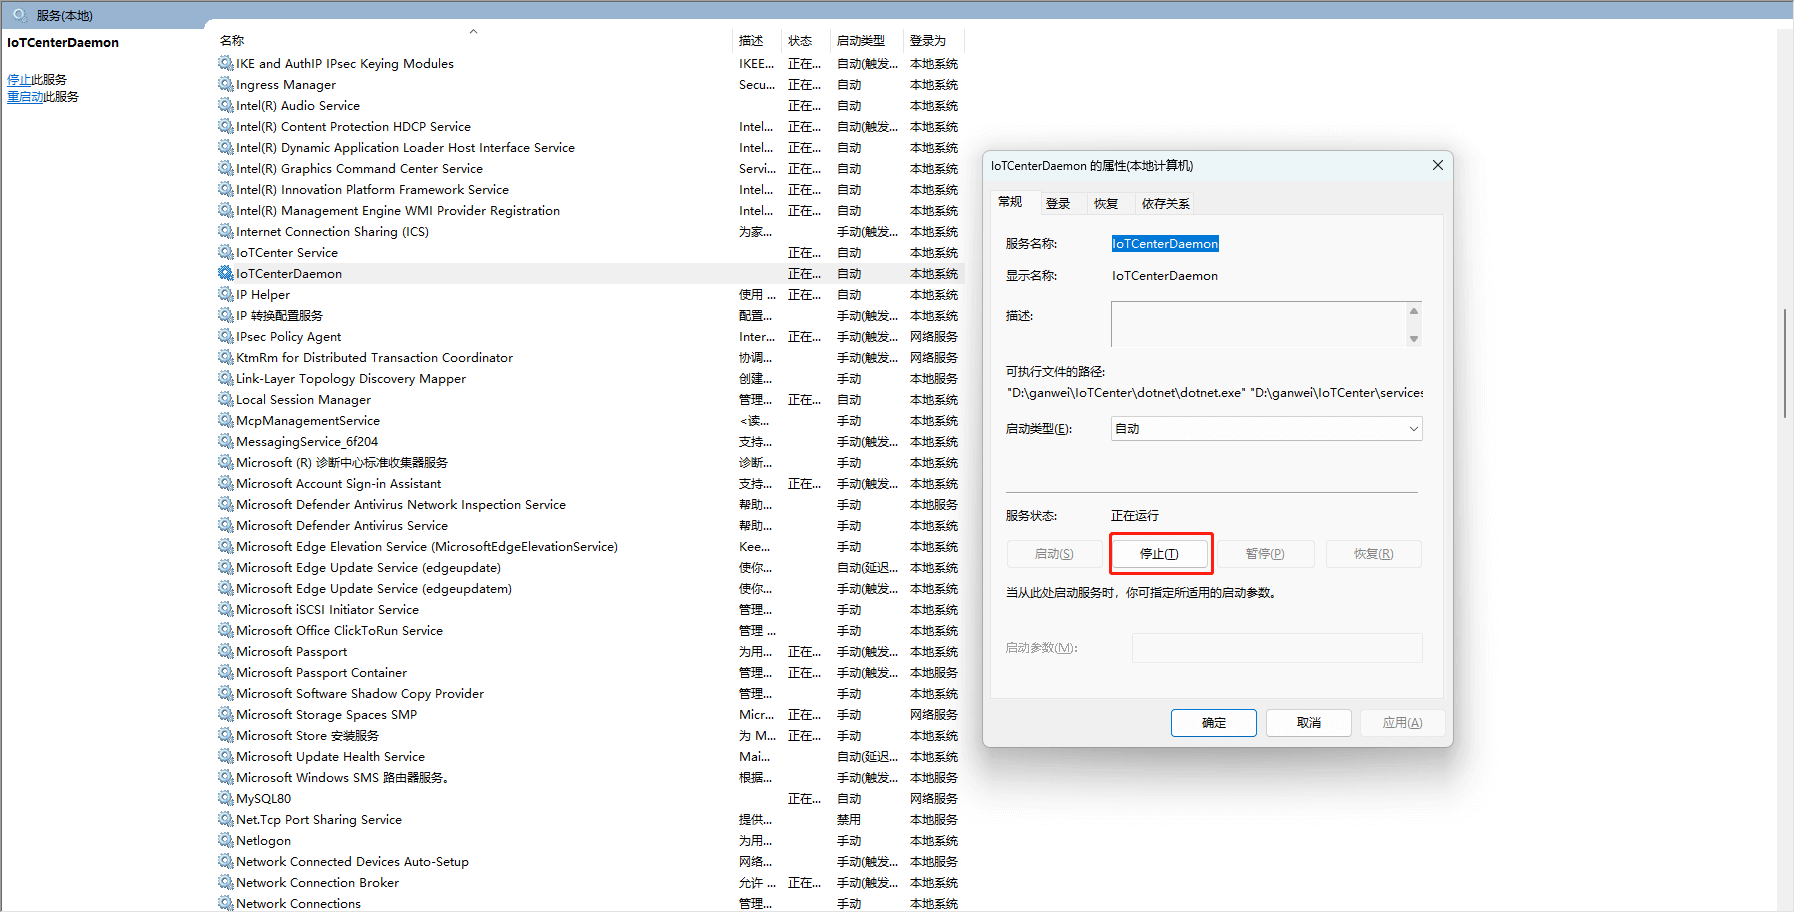Switch to the 登录 tab

[1057, 204]
